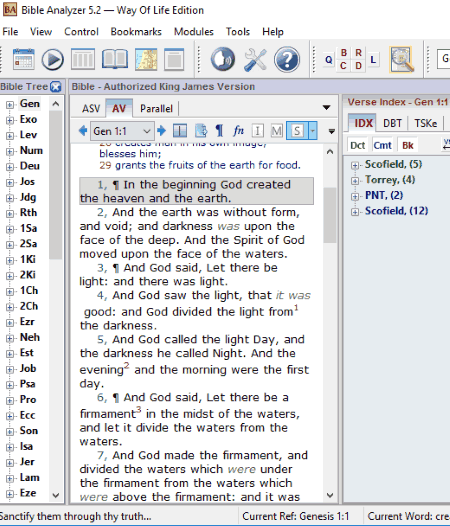Expand the Scofield, (12) entry
The height and width of the screenshot is (526, 450).
[x=355, y=212]
